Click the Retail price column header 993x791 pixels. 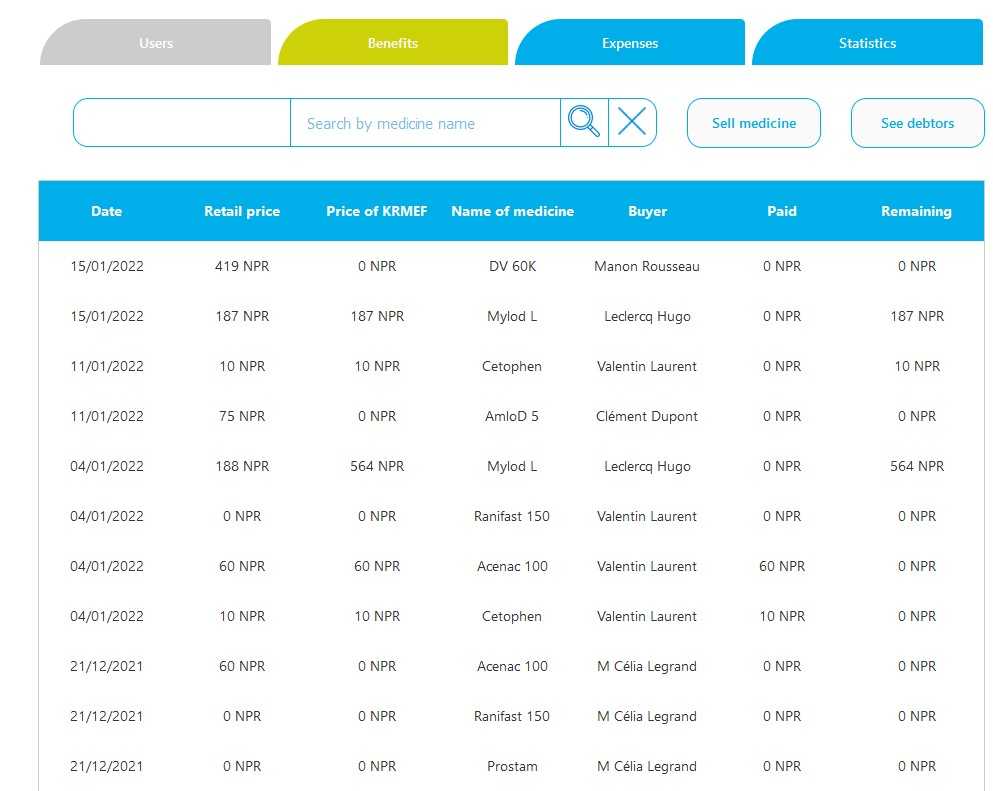click(x=242, y=211)
